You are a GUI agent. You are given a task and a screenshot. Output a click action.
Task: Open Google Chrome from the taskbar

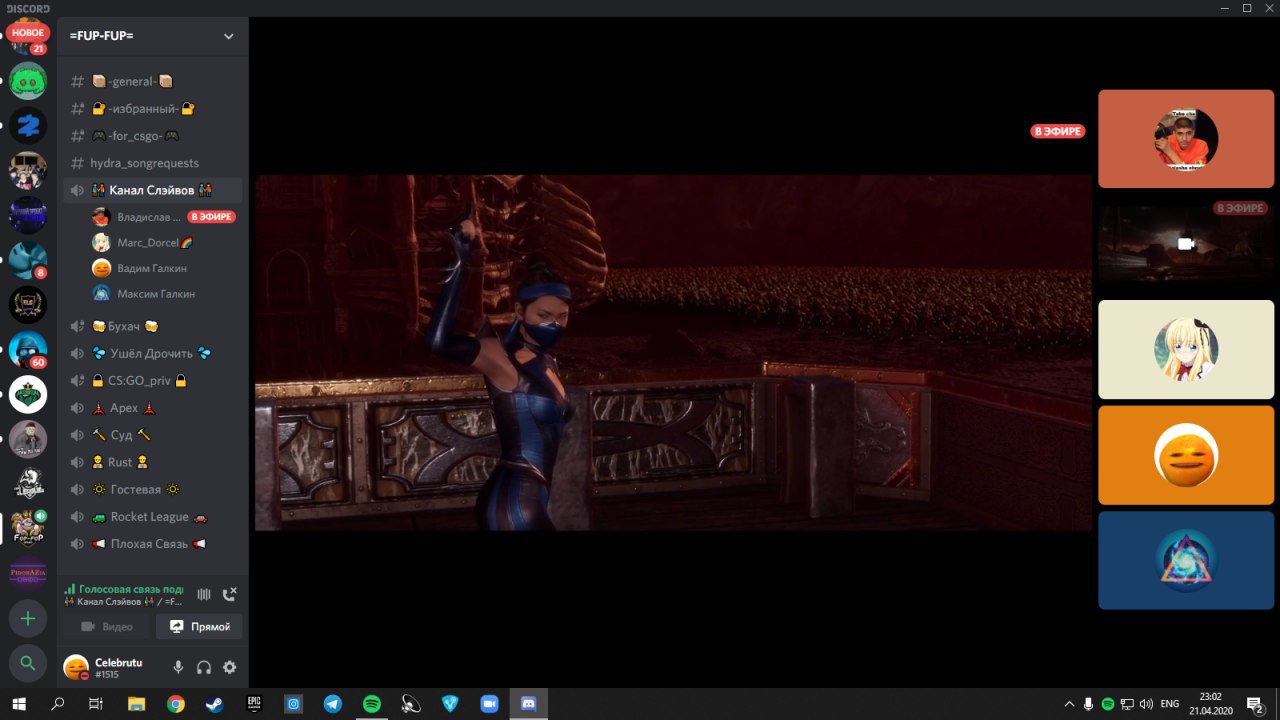pyautogui.click(x=176, y=704)
